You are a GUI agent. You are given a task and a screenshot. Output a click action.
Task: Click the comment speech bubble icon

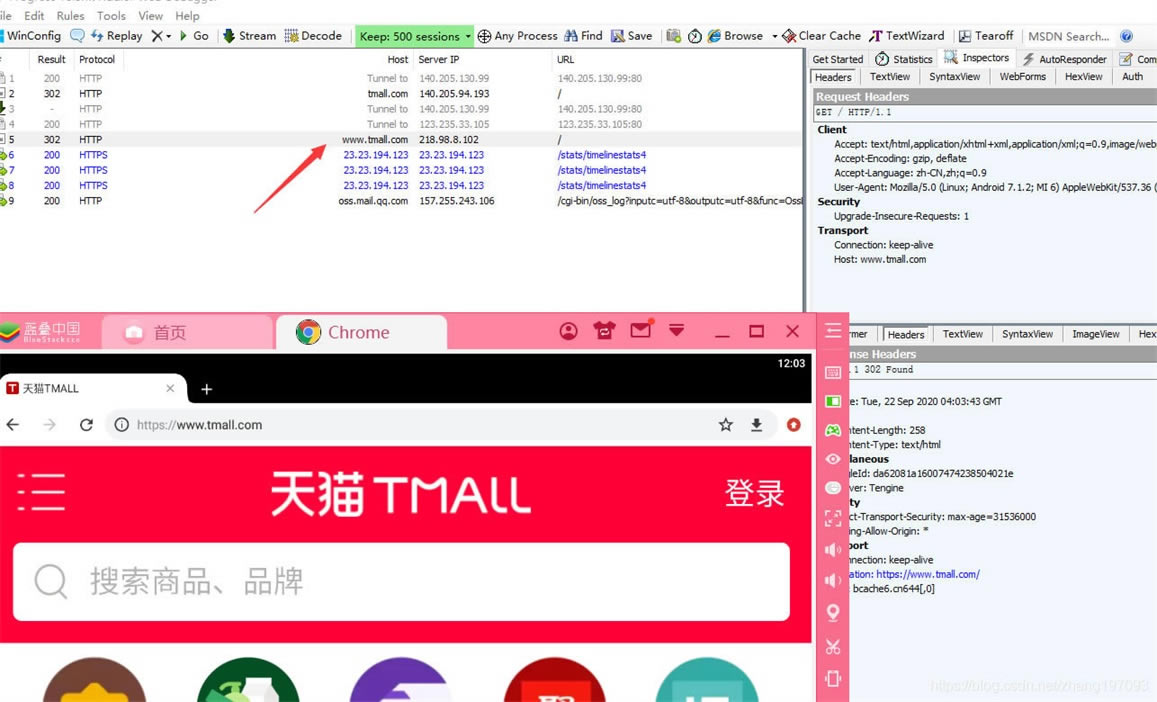pos(77,35)
